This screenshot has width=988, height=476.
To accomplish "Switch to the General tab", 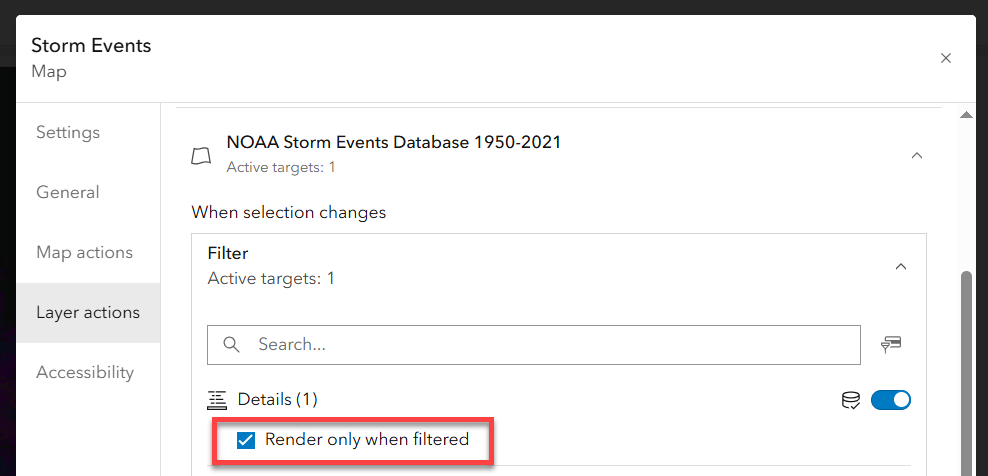I will click(x=68, y=192).
